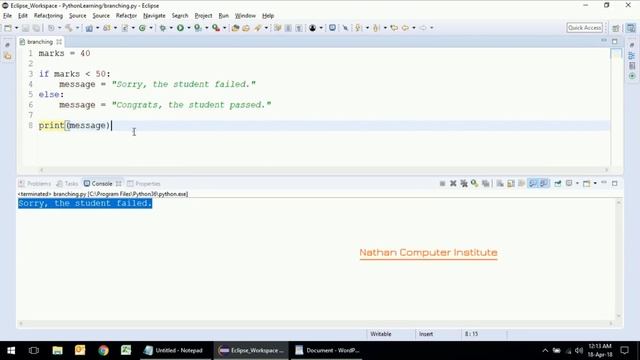
Task: Click the Debug bug icon in the toolbar
Action: [162, 28]
